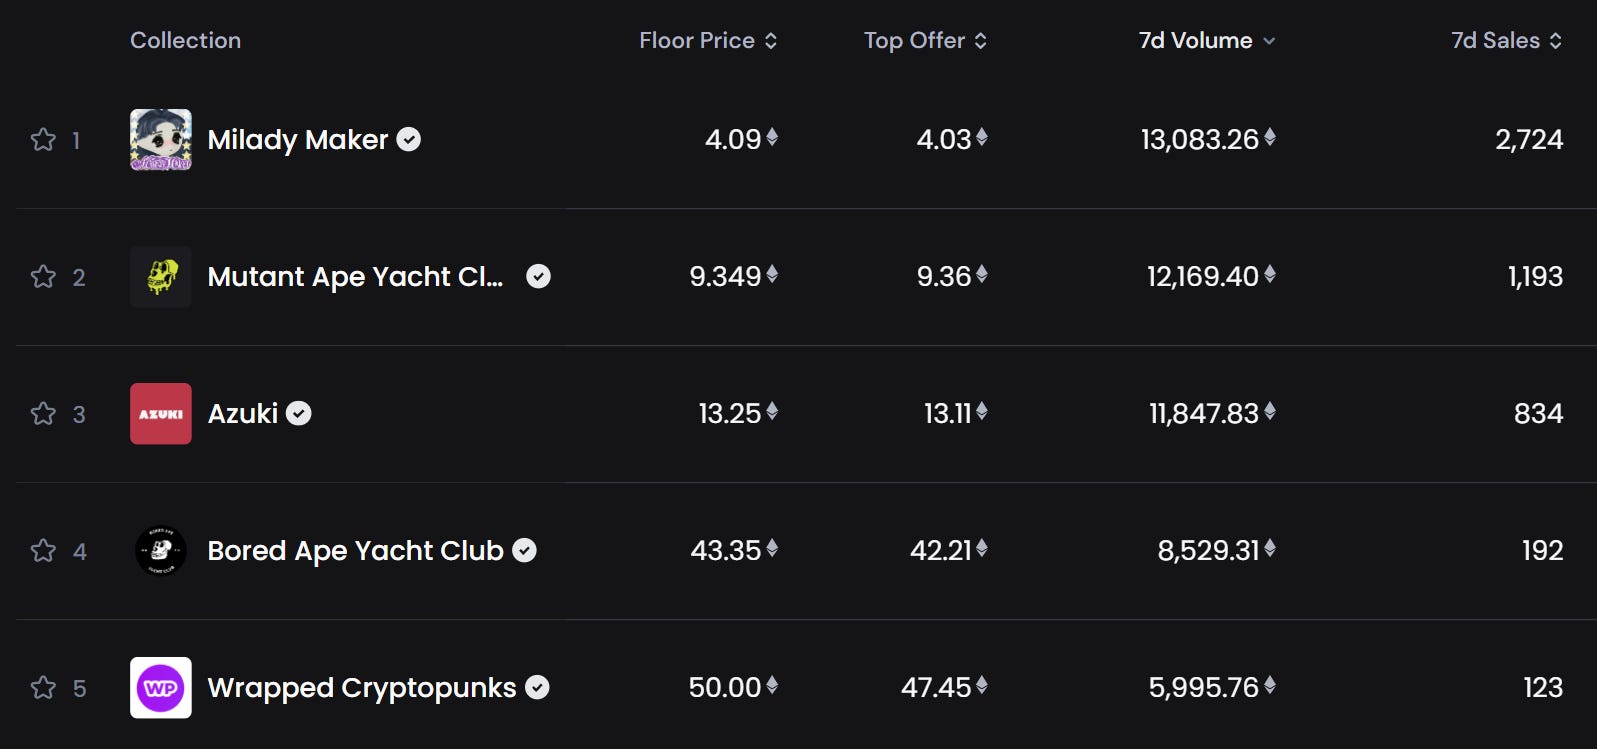The width and height of the screenshot is (1597, 749).
Task: Click the red Azuki logo icon
Action: pyautogui.click(x=161, y=414)
